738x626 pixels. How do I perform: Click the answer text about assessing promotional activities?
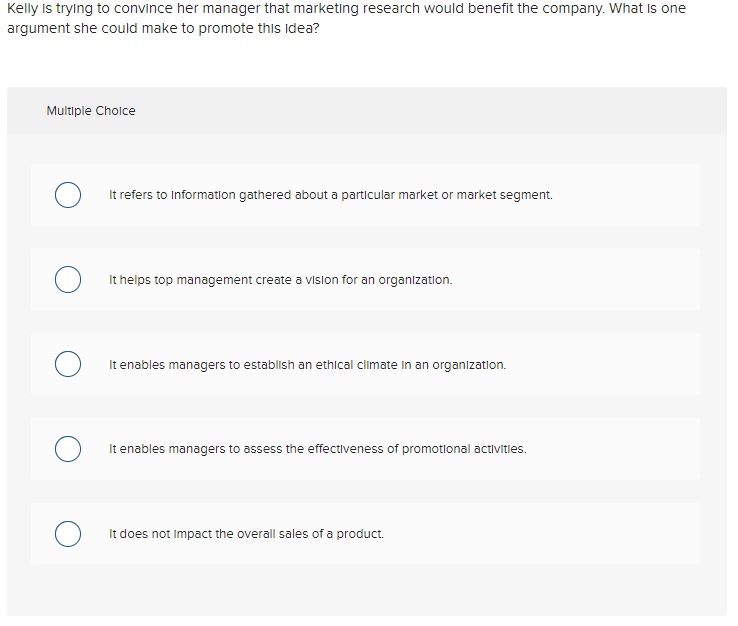[317, 449]
